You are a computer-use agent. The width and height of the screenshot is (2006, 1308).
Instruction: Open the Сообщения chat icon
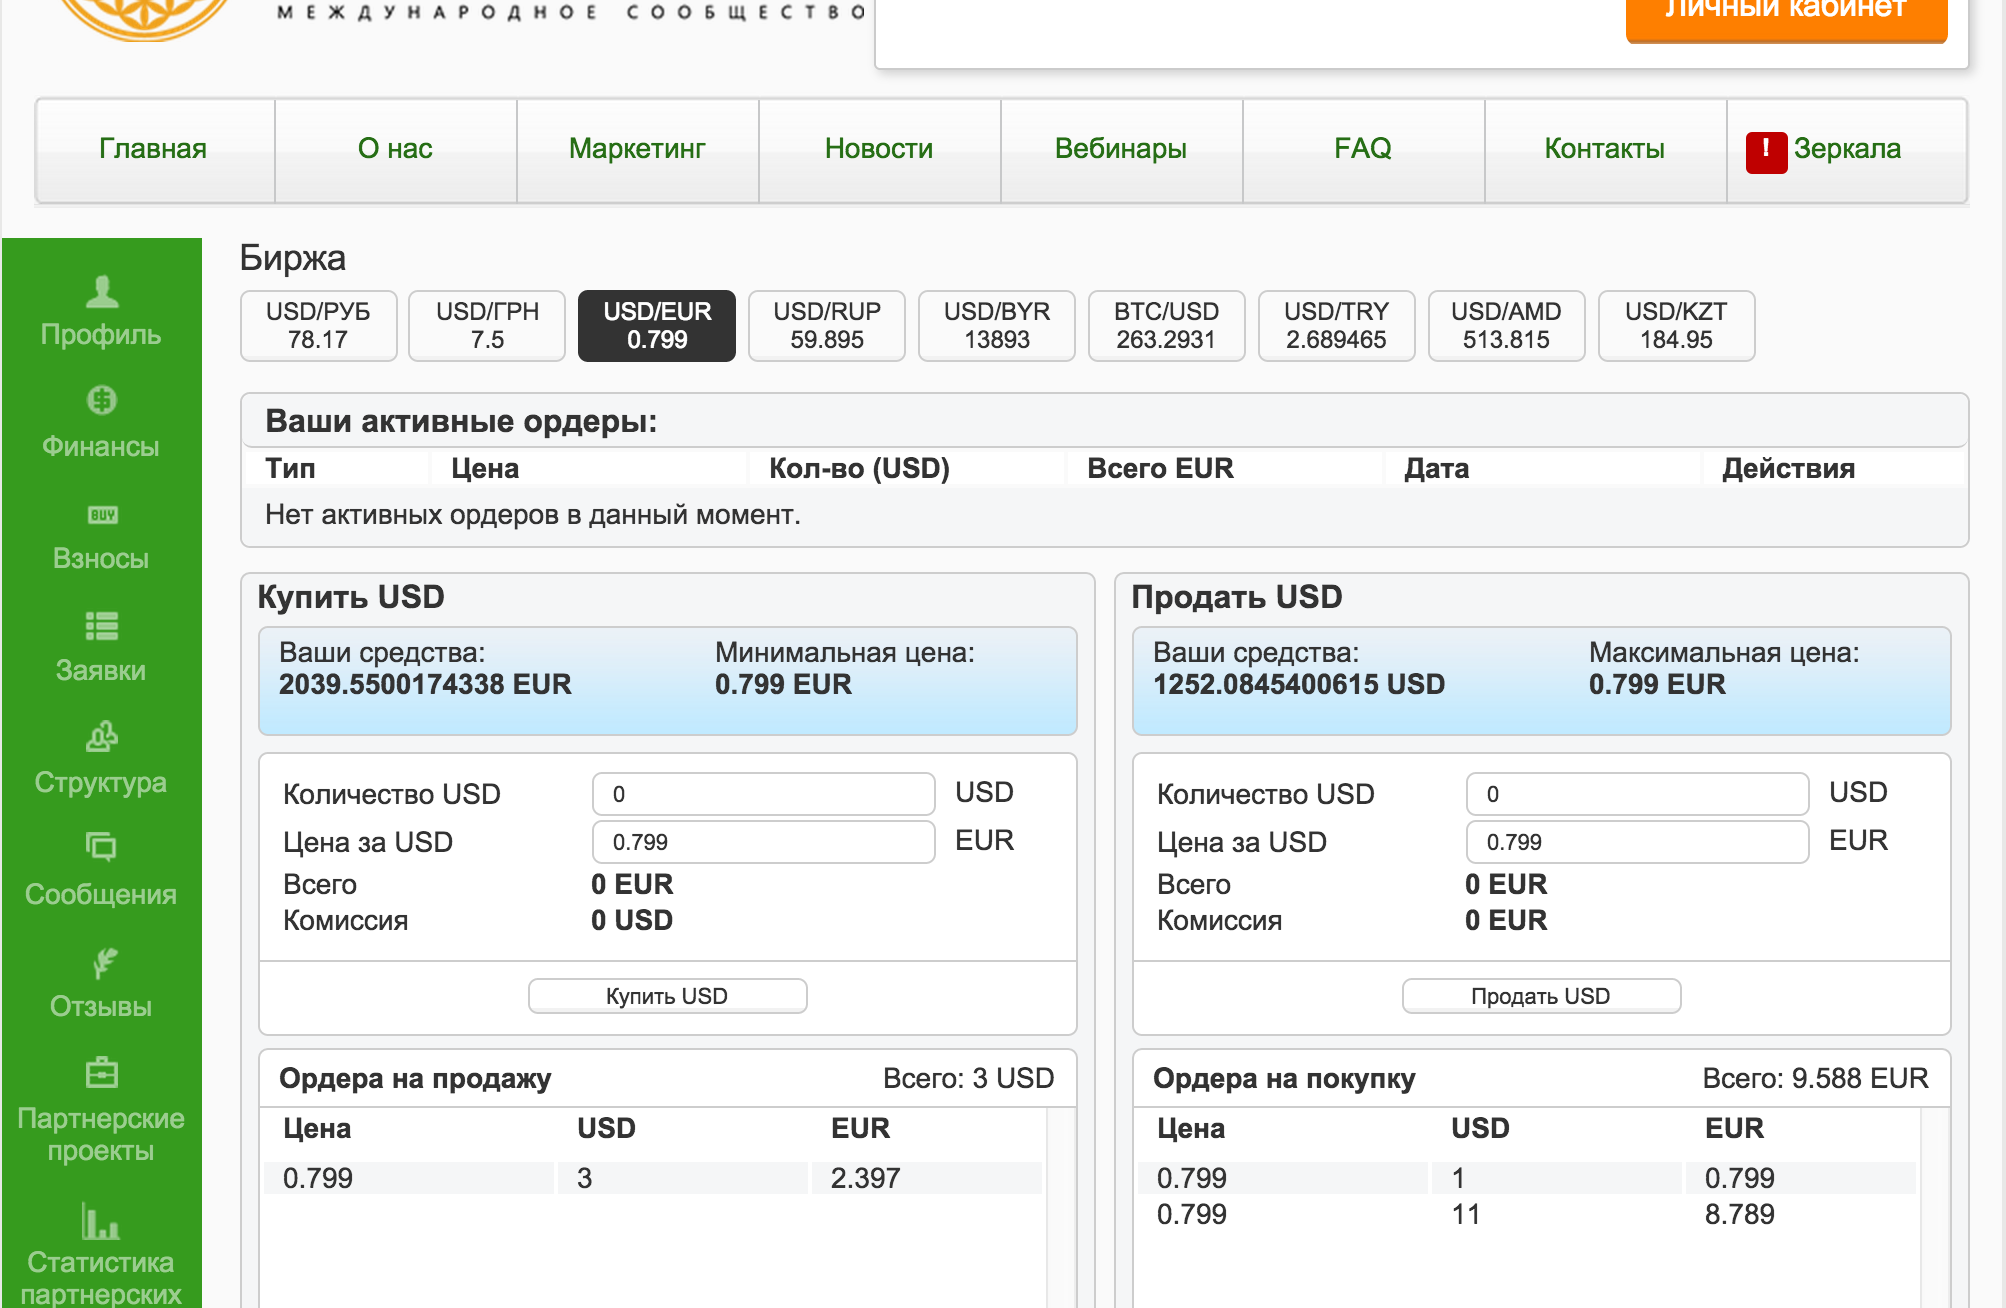[101, 847]
